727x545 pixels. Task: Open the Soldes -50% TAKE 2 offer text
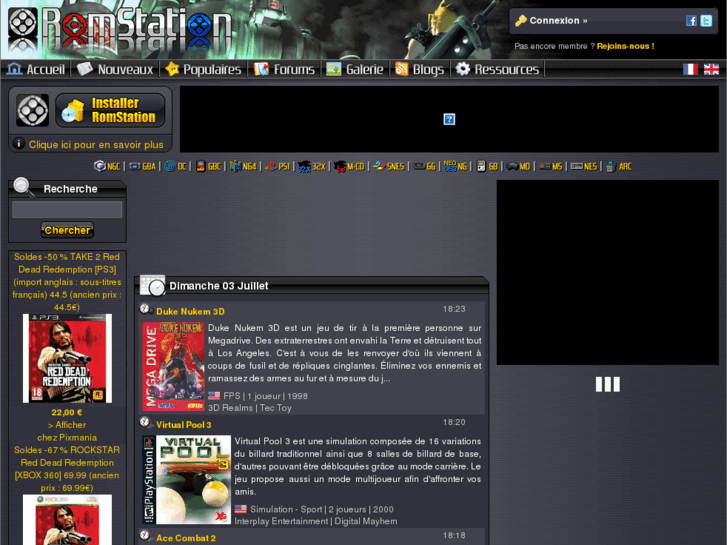67,282
